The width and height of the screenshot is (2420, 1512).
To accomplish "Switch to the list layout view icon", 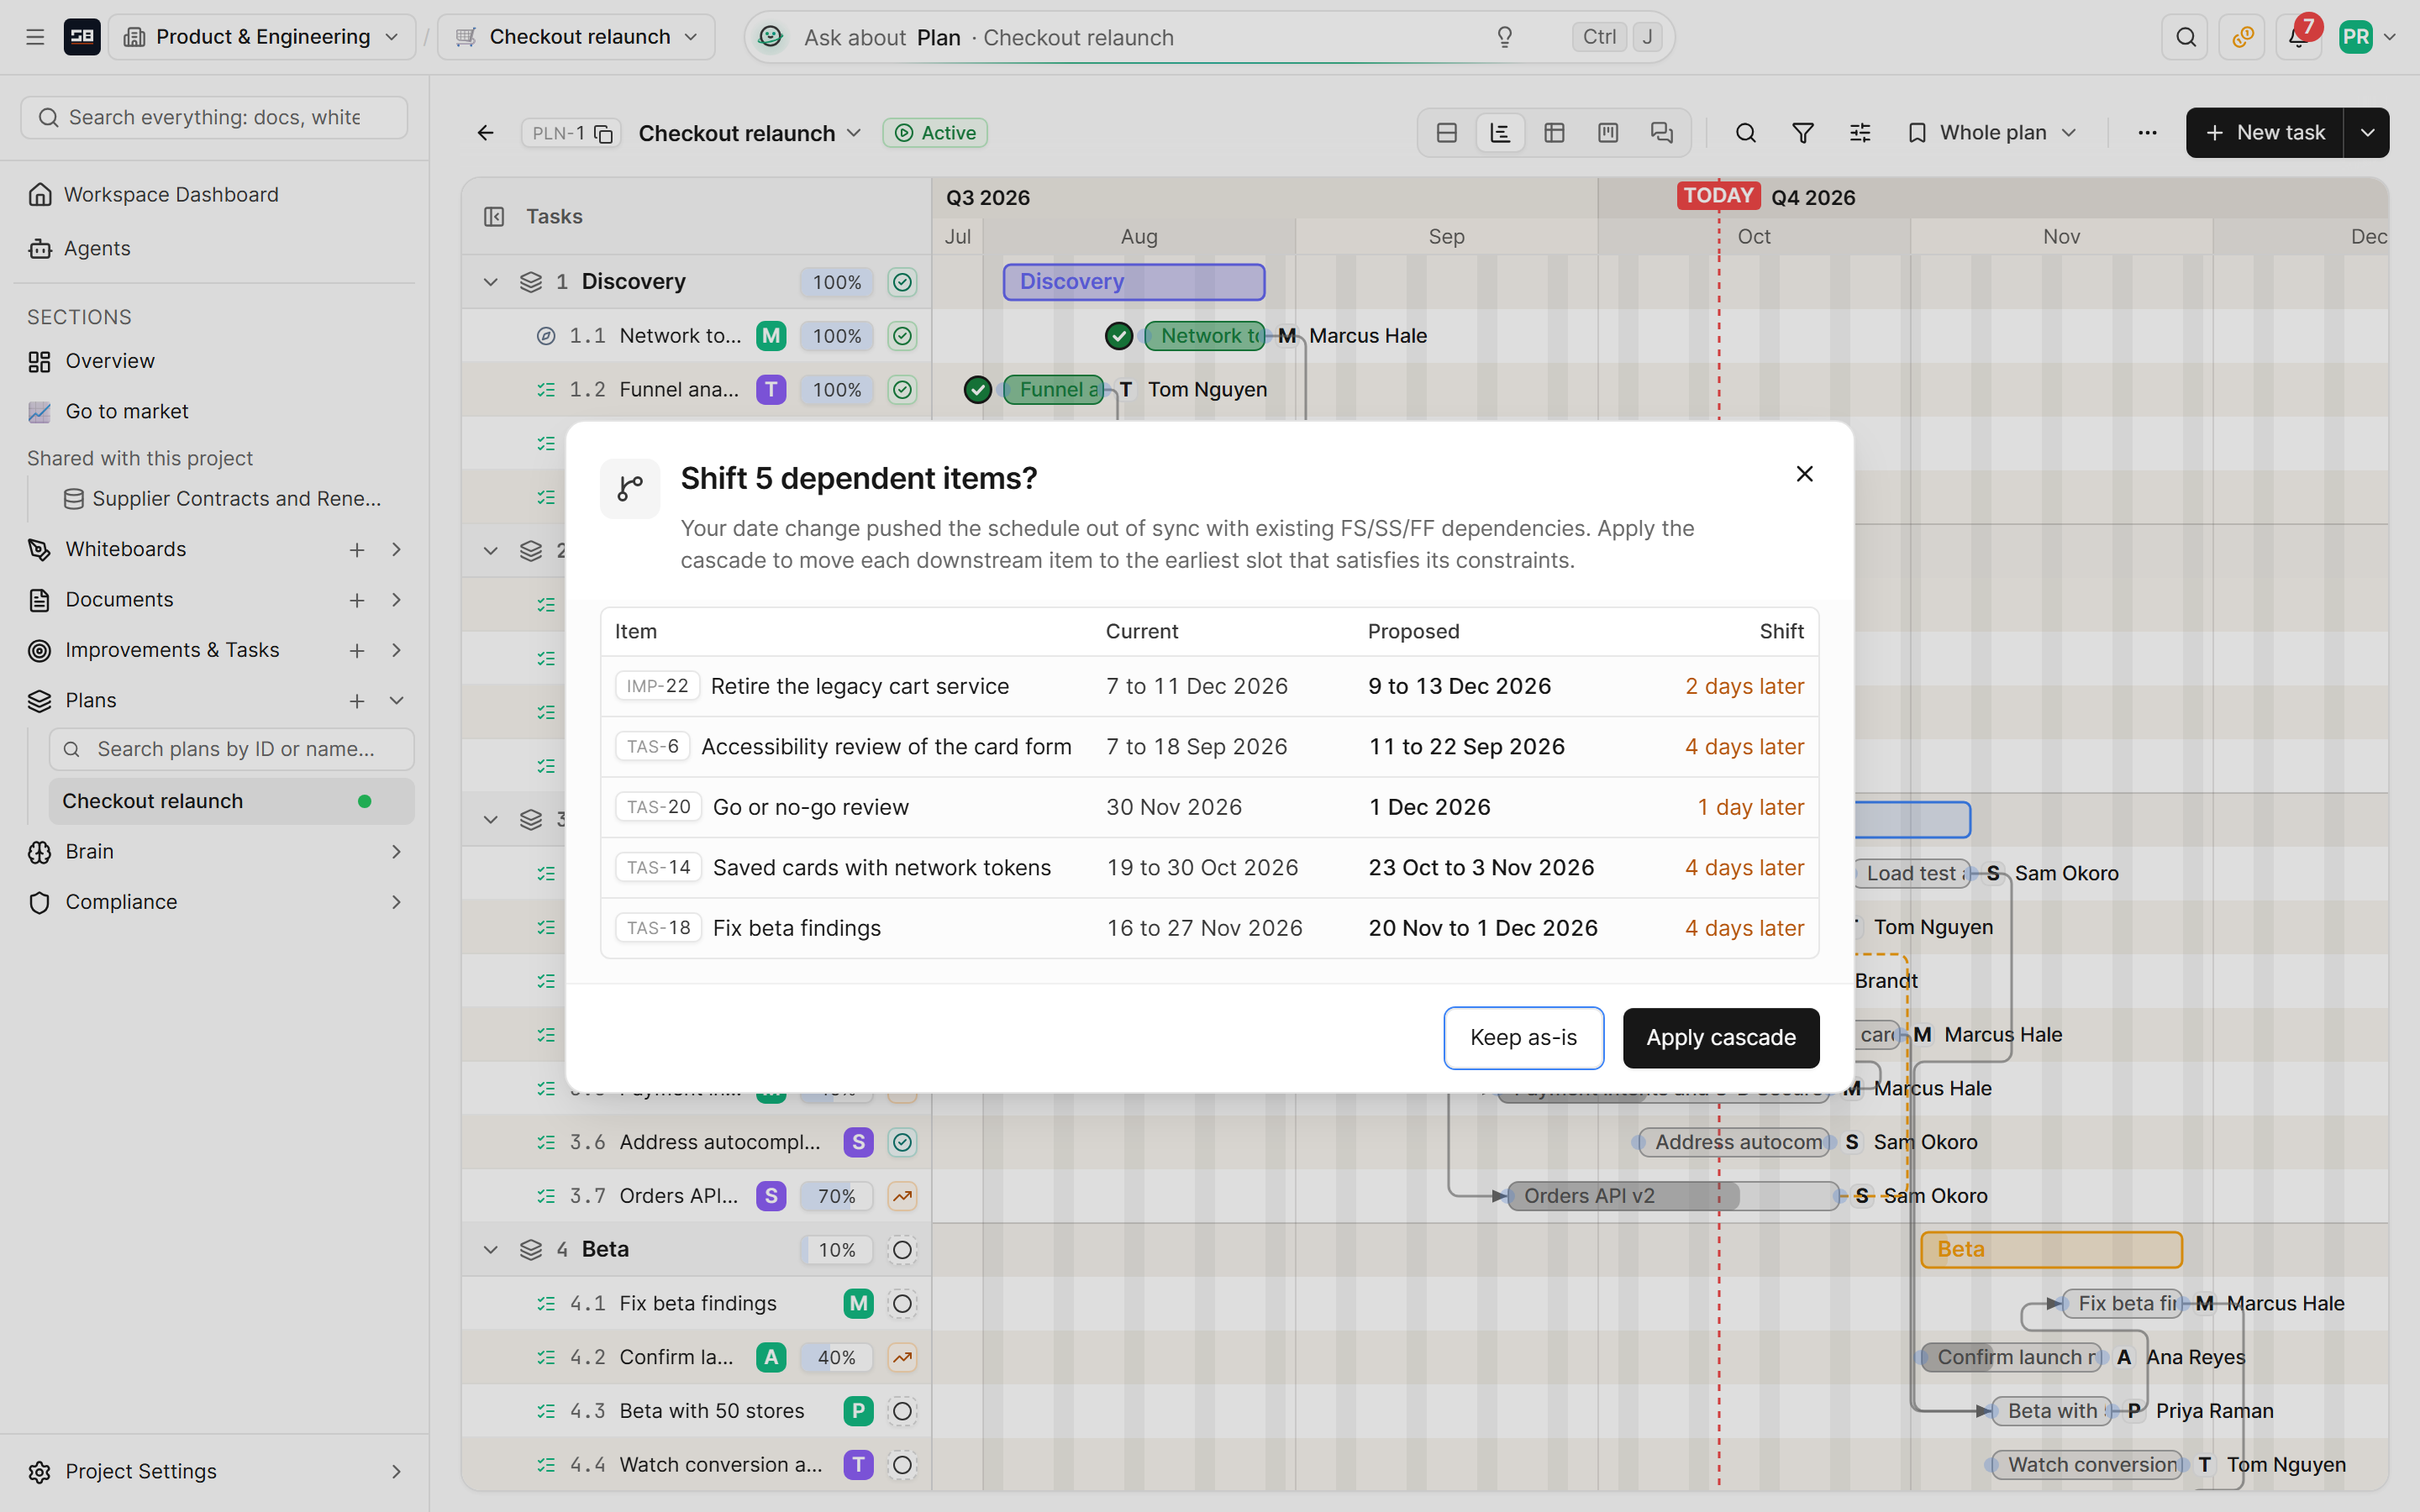I will pos(1447,133).
